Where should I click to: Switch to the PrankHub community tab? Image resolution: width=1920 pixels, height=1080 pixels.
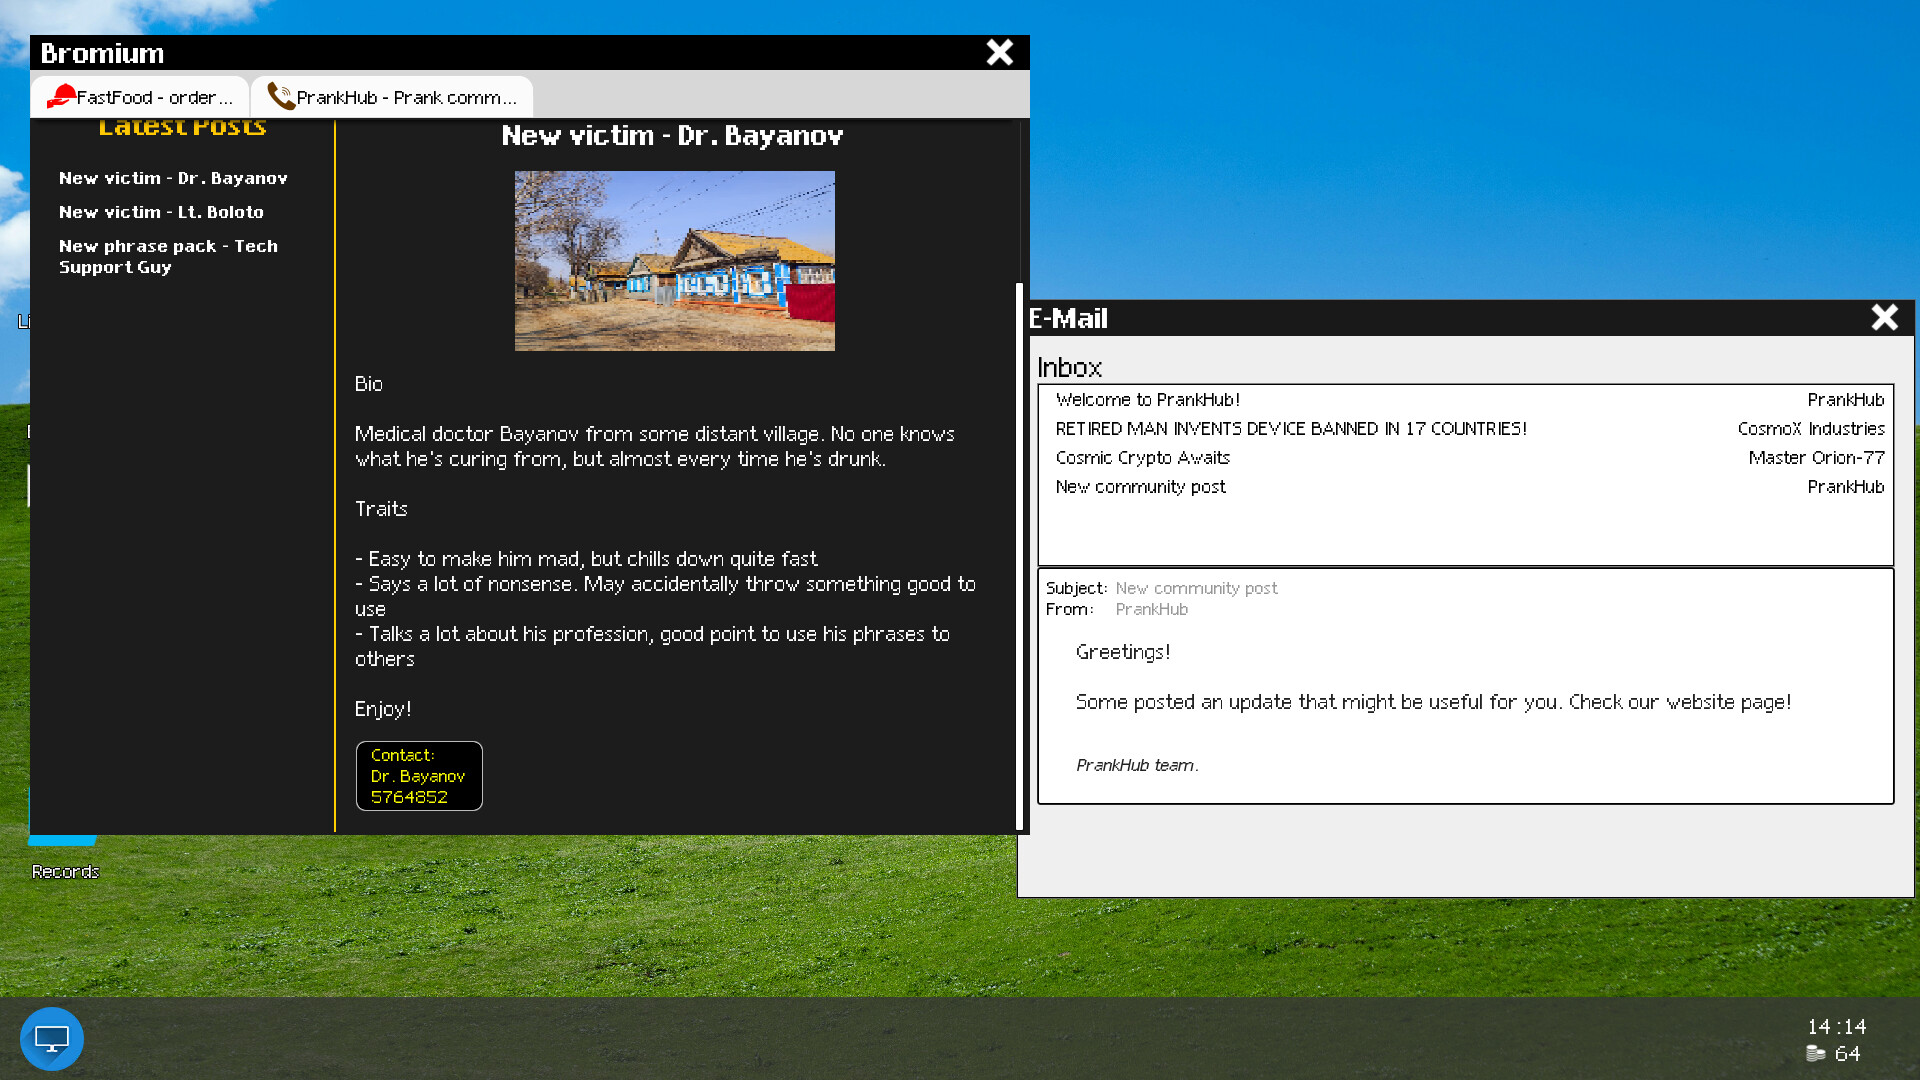tap(392, 96)
